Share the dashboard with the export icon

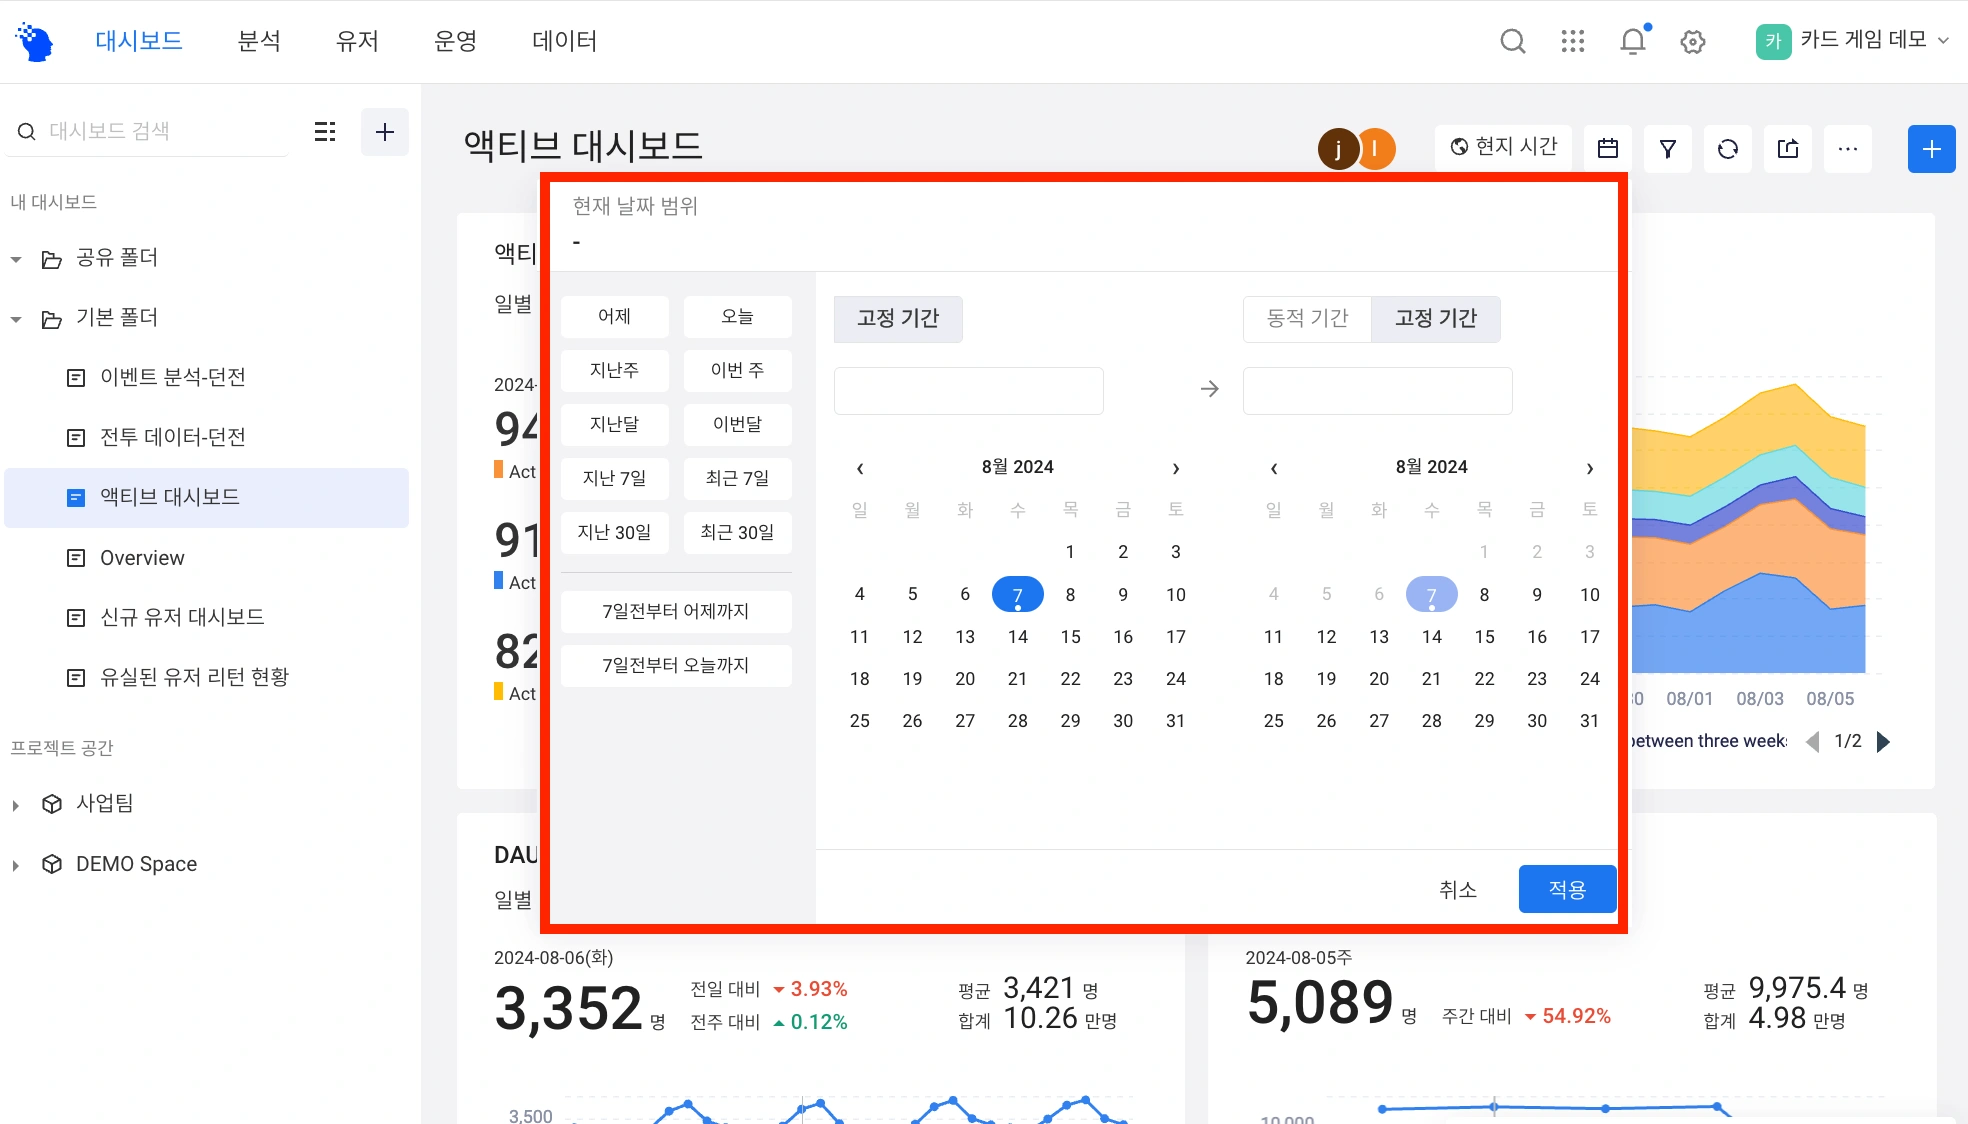coord(1788,149)
